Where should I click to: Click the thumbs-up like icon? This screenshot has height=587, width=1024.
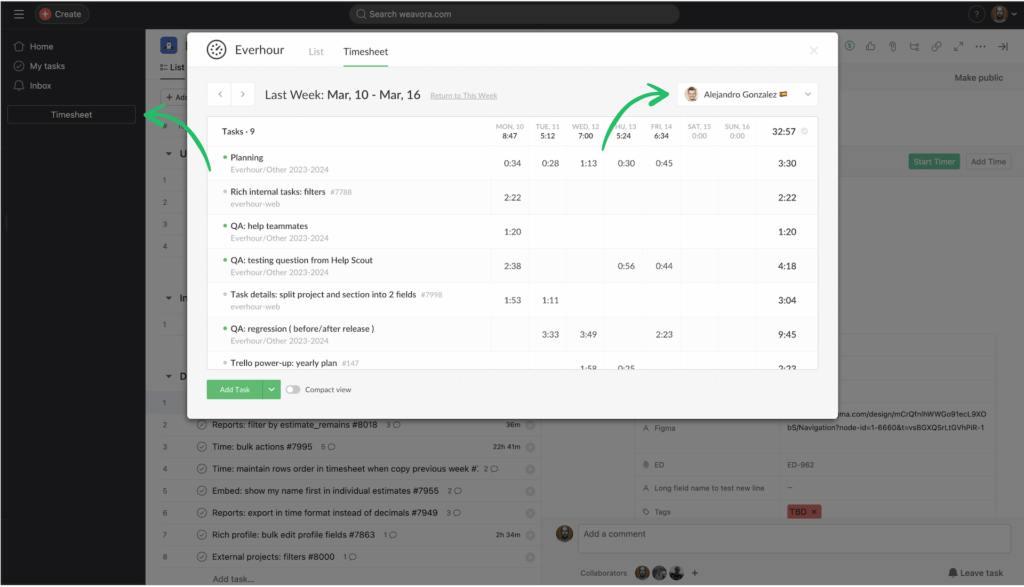[870, 46]
